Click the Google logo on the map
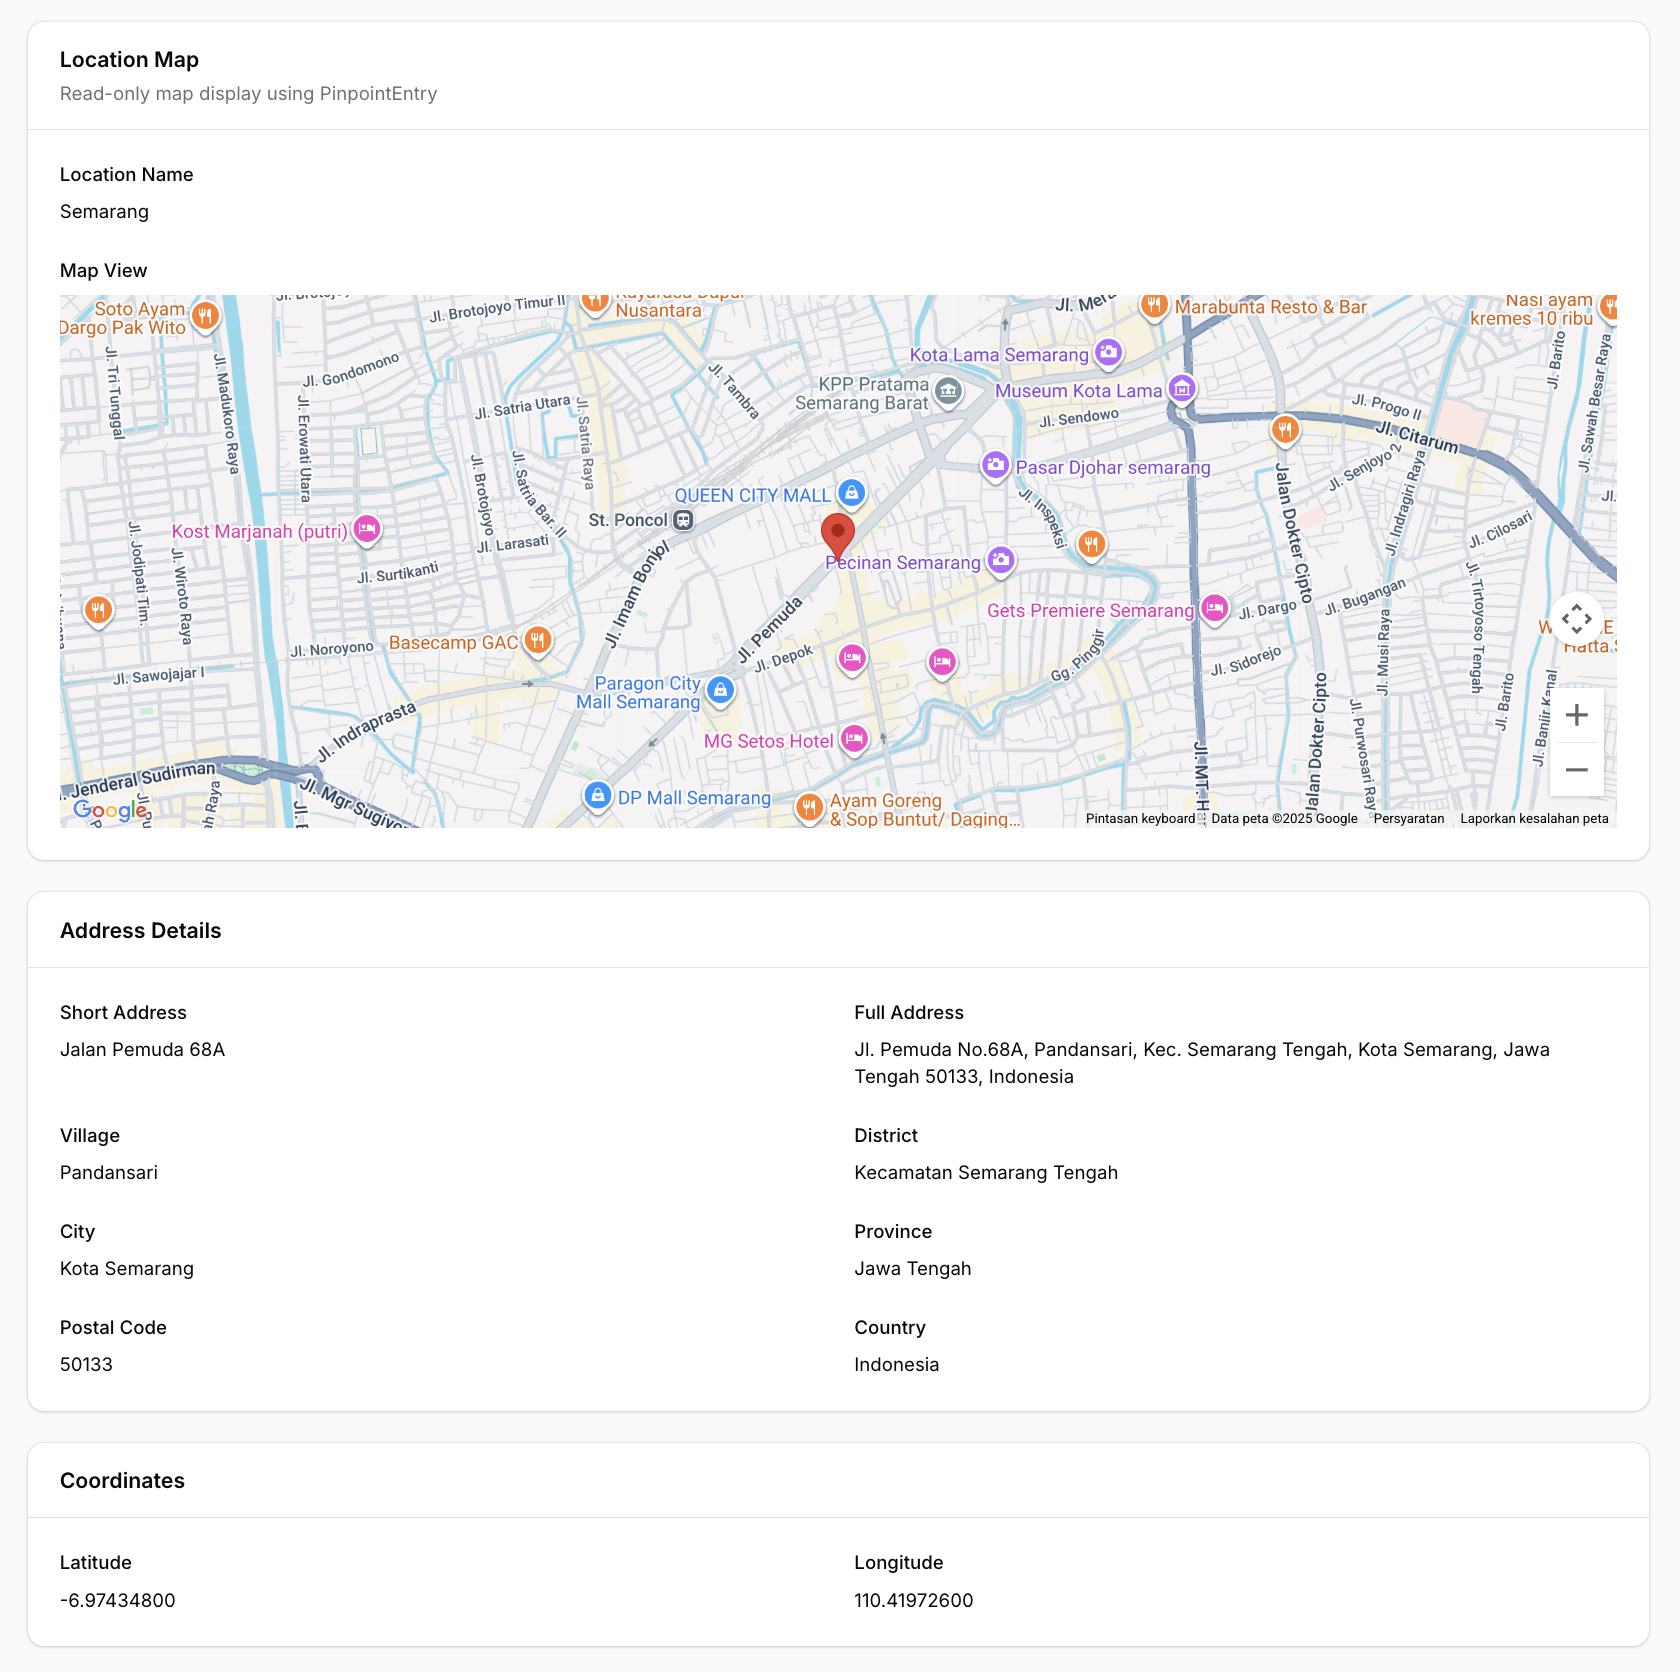Screen dimensions: 1680x1672 point(111,810)
